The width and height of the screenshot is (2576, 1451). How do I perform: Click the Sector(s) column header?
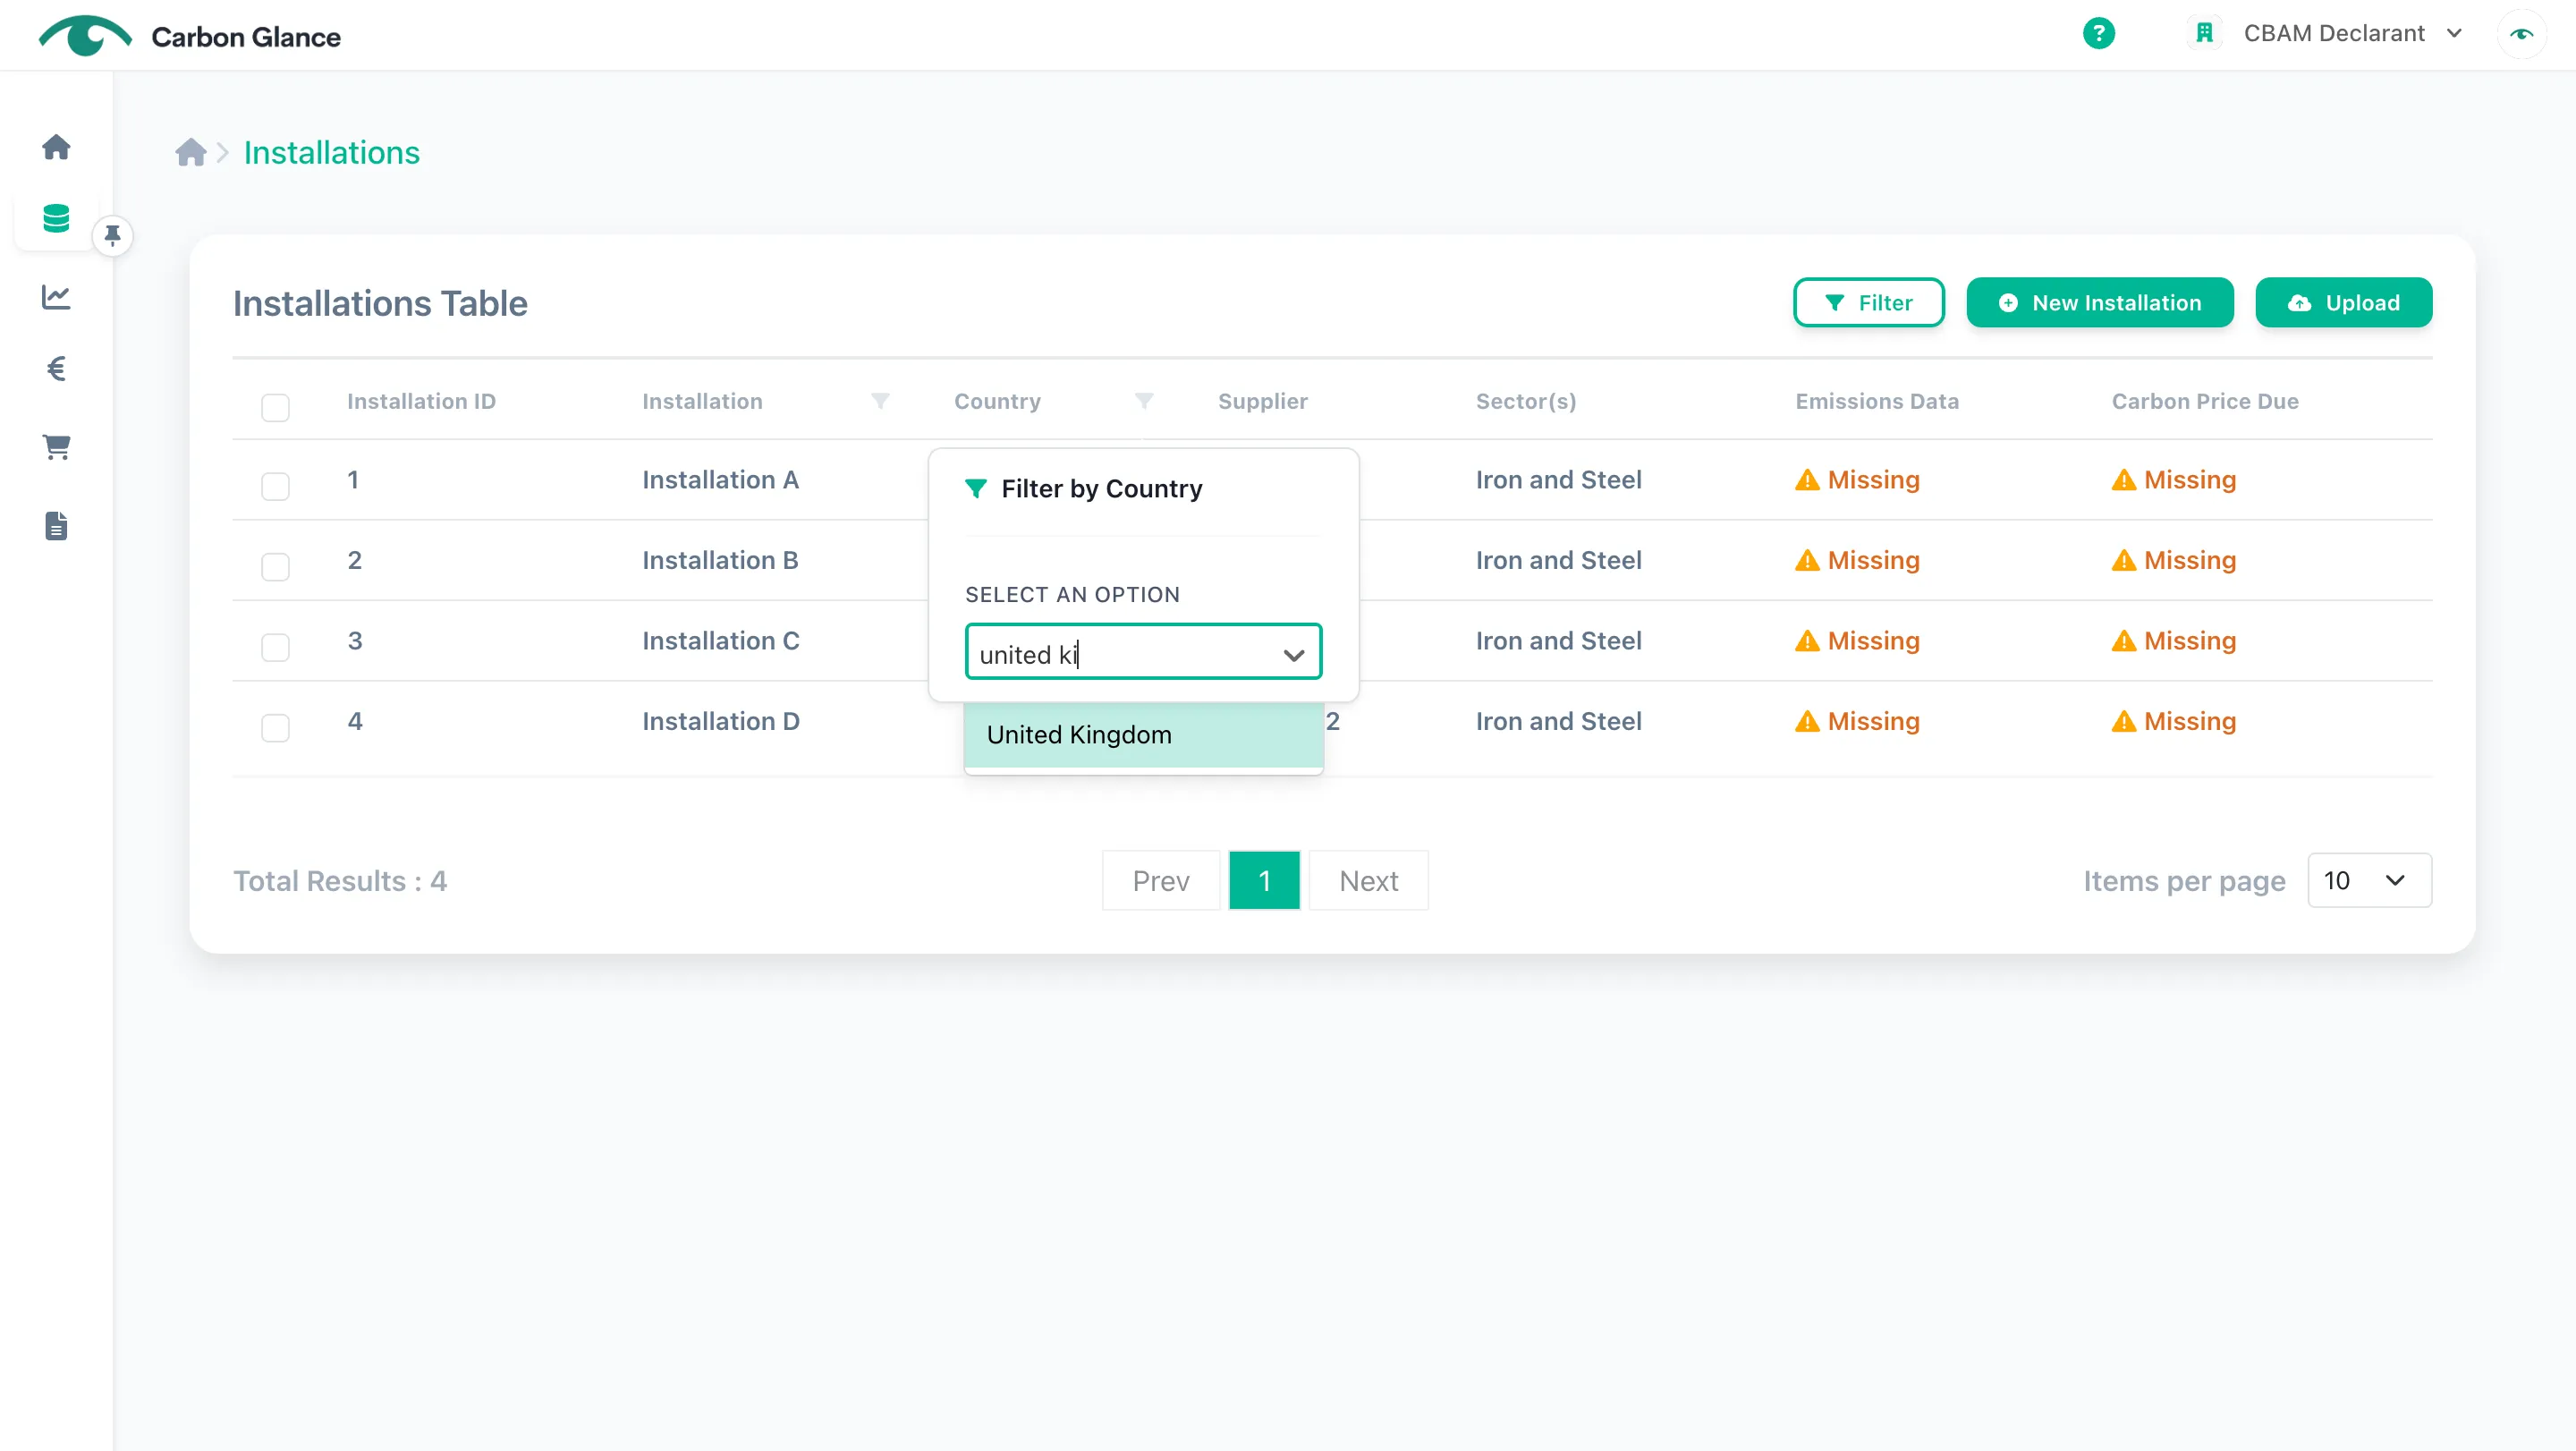pyautogui.click(x=1525, y=401)
